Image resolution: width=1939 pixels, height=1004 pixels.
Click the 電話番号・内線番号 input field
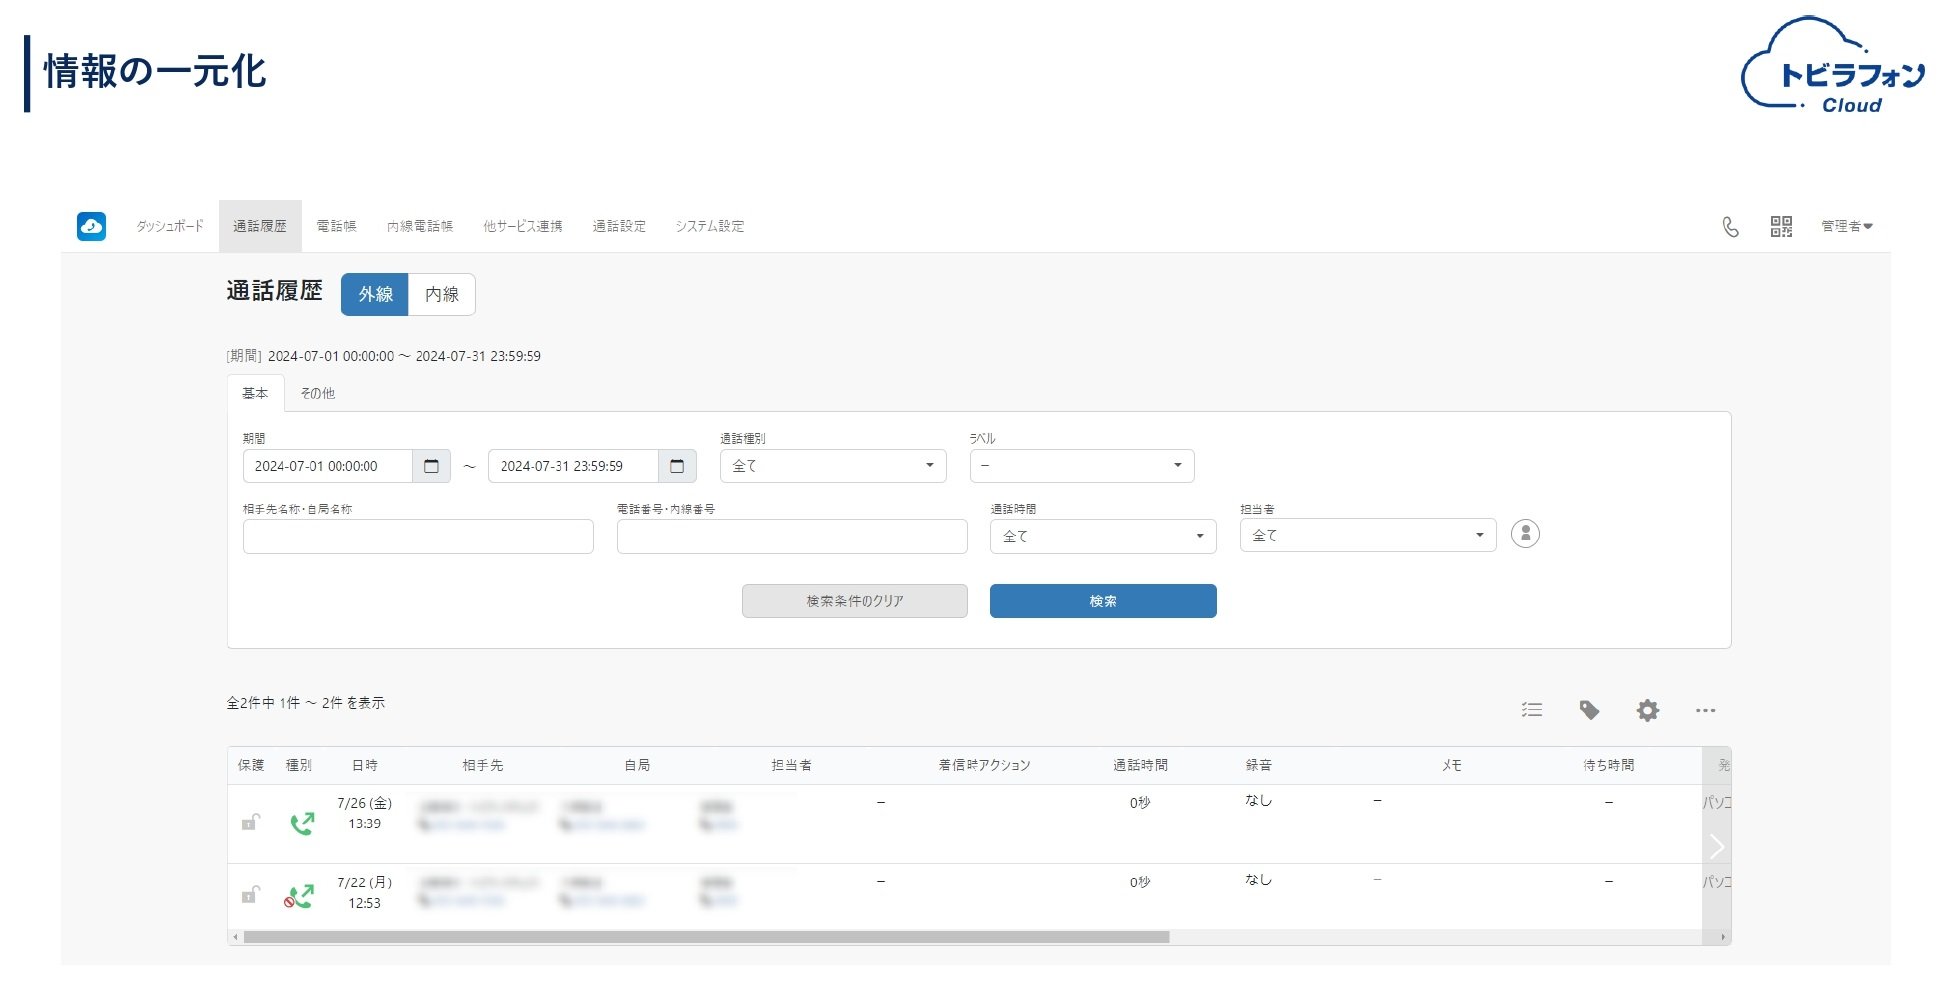(x=792, y=537)
